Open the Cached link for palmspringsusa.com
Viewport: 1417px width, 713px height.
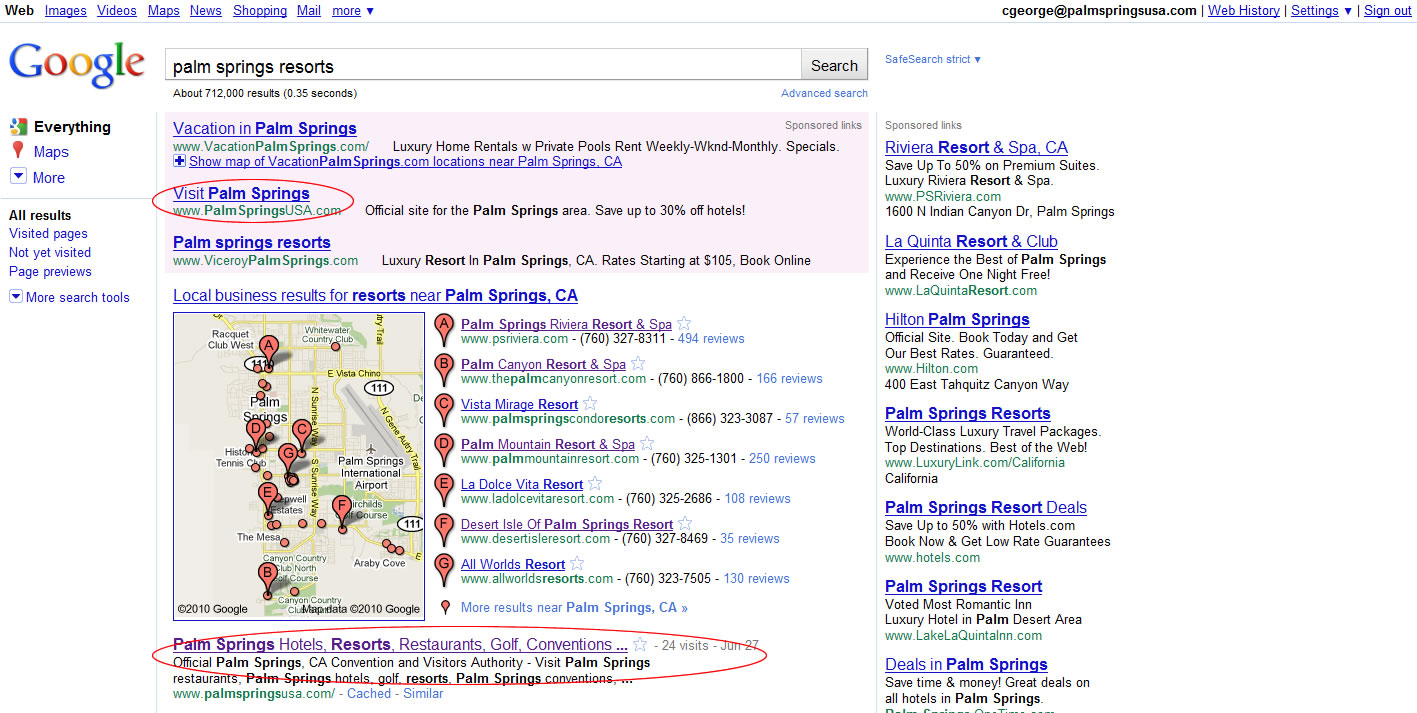[x=369, y=694]
